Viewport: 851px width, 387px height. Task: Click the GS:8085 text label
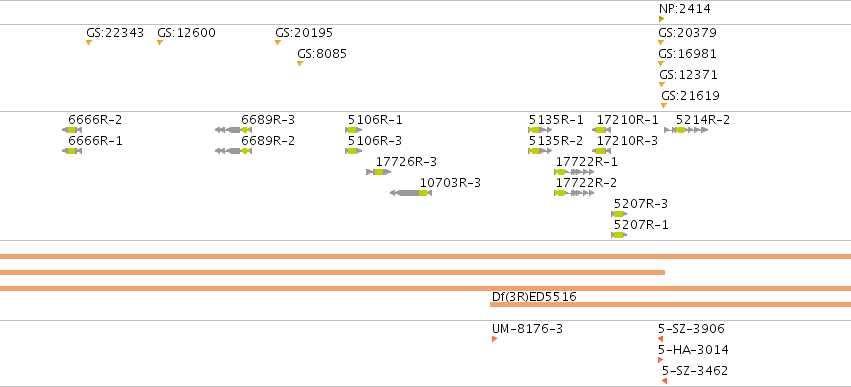coord(322,54)
